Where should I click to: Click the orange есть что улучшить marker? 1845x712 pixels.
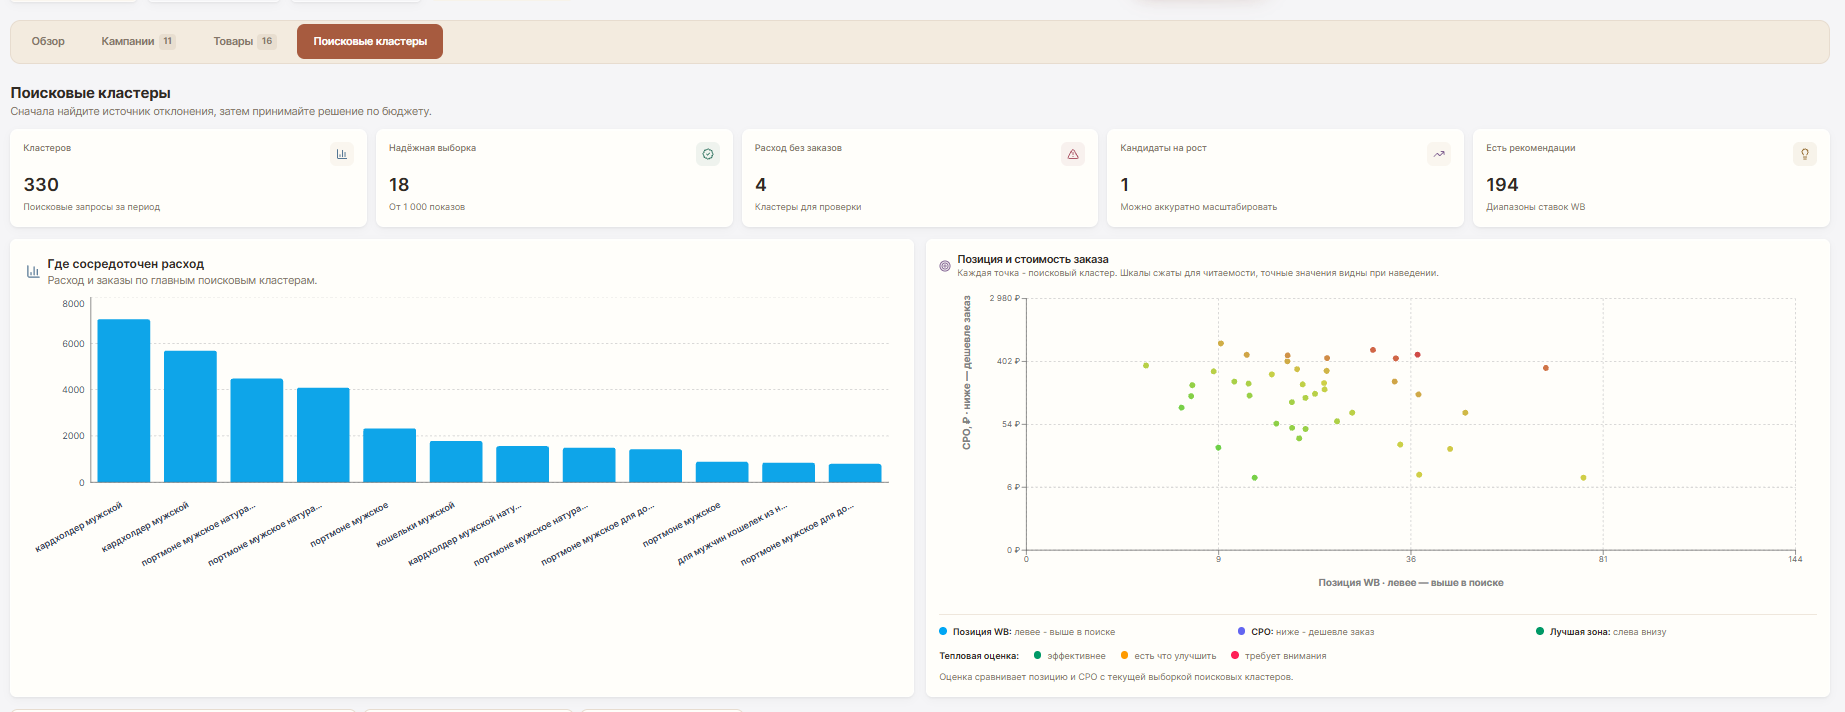click(x=1125, y=656)
